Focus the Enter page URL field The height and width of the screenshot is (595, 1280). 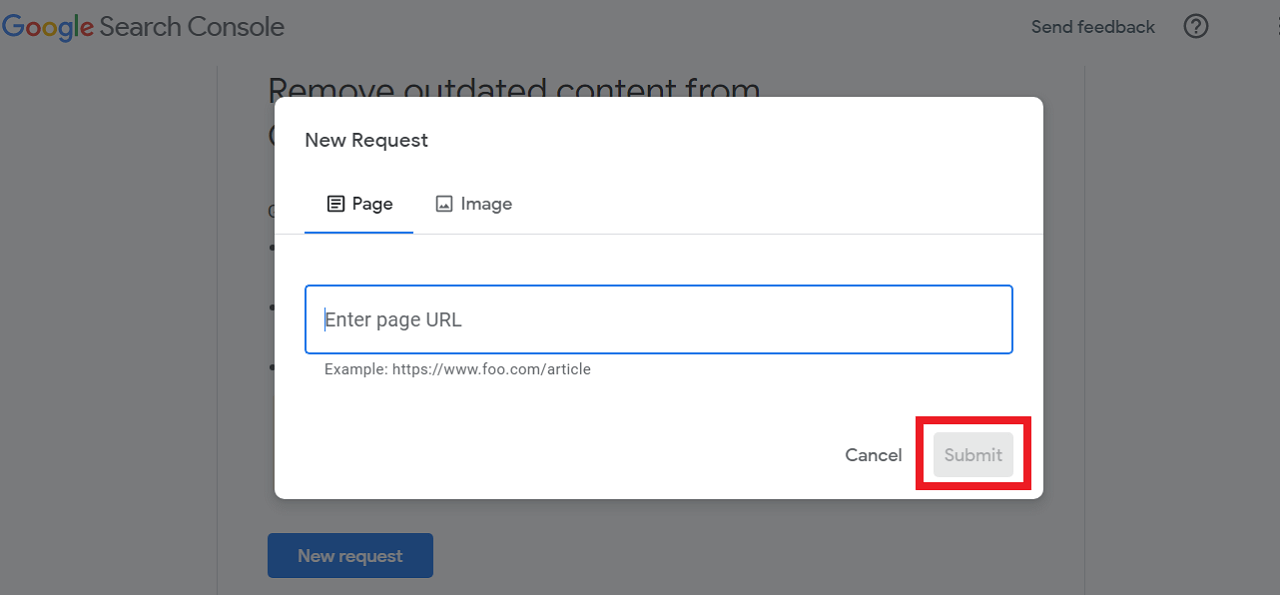tap(659, 319)
